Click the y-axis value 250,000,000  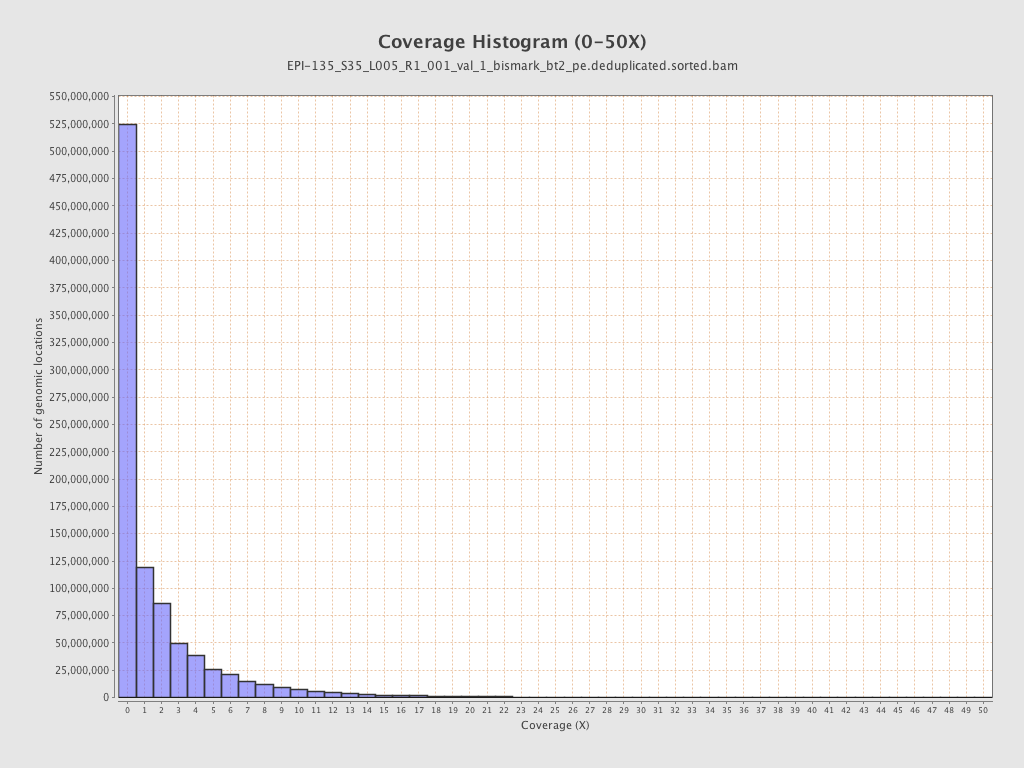[x=79, y=424]
